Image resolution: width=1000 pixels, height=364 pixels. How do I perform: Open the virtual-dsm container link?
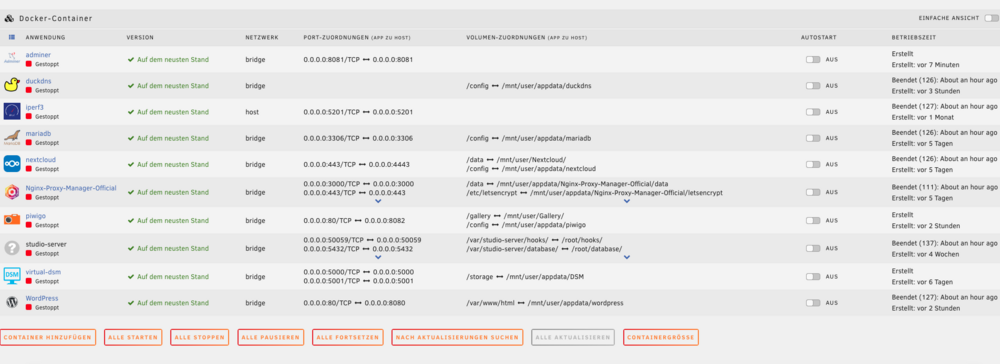coord(43,272)
